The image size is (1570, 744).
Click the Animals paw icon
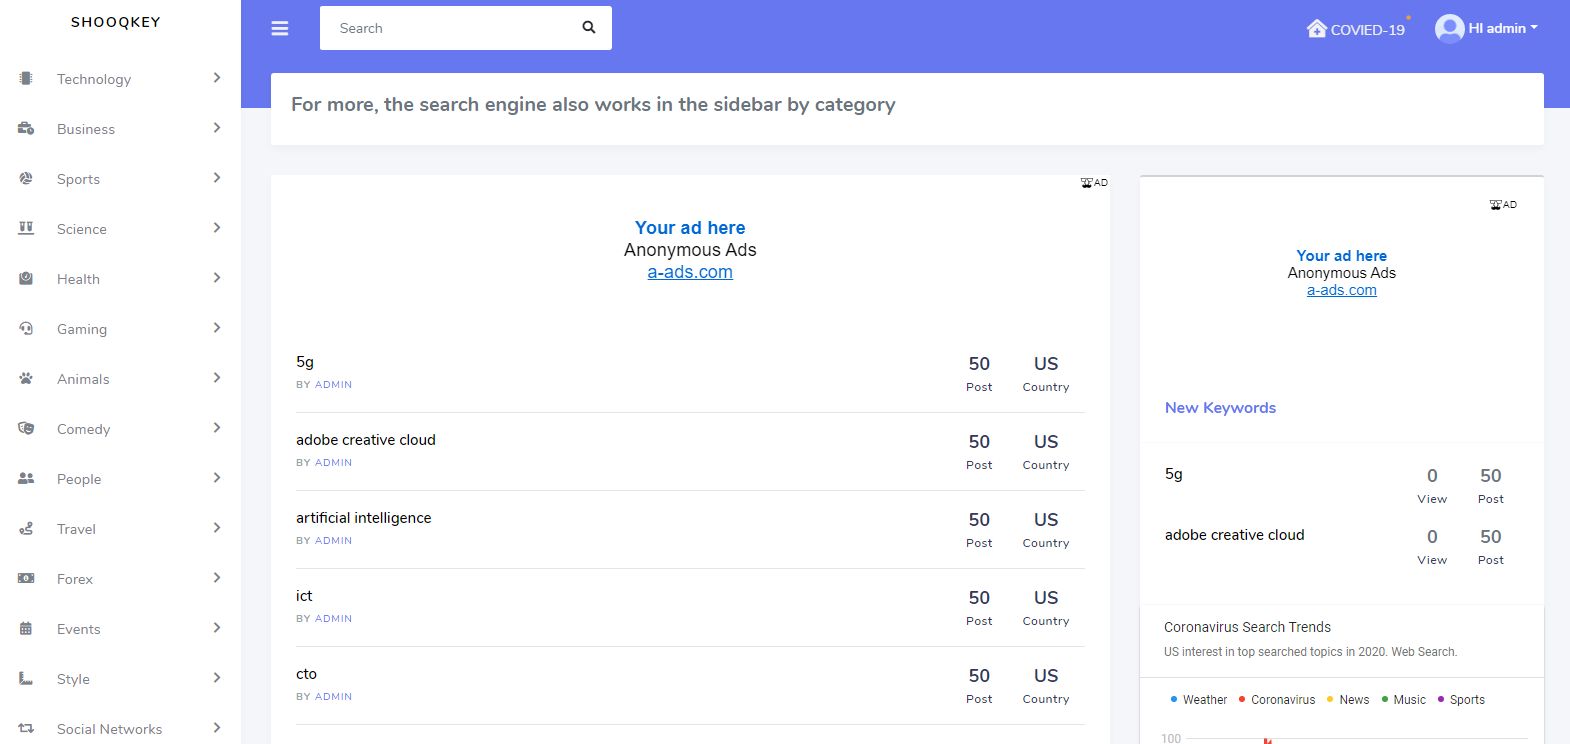26,379
